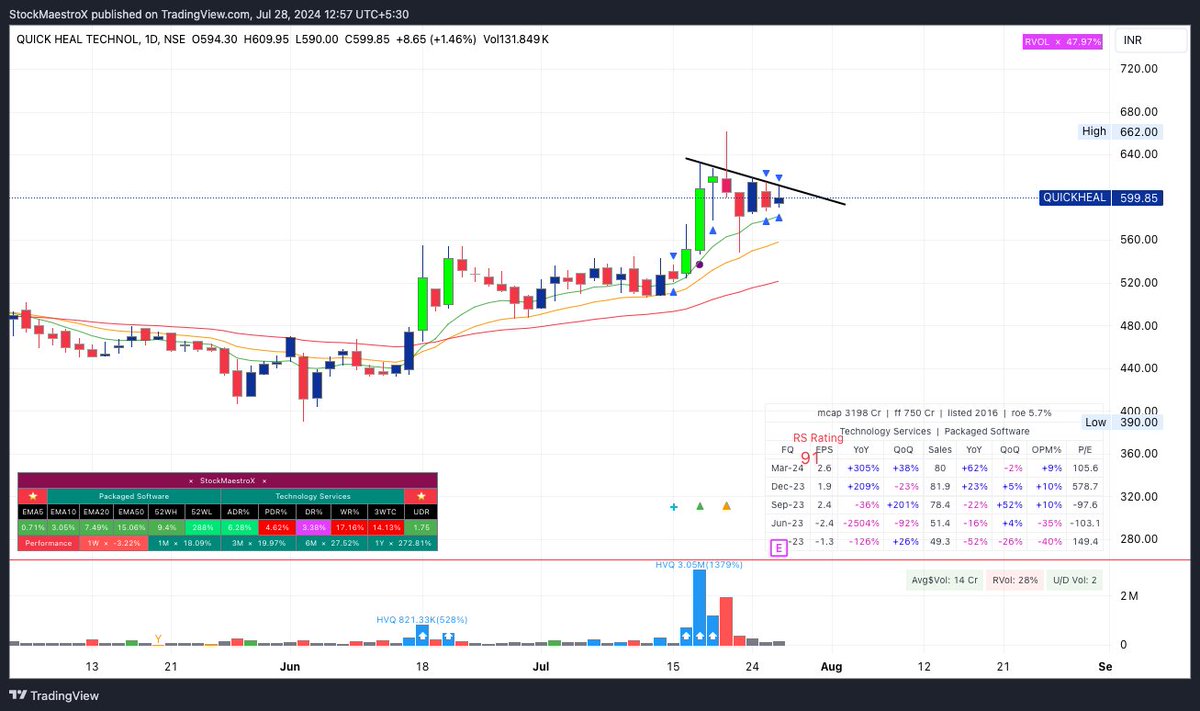Click the Sales column header
Viewport: 1200px width, 711px height.
(940, 450)
